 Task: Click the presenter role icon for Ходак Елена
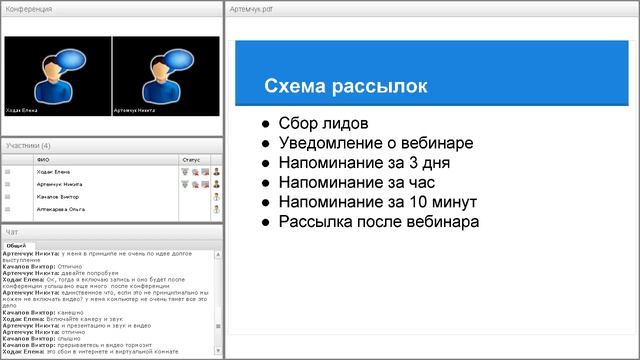coord(217,172)
